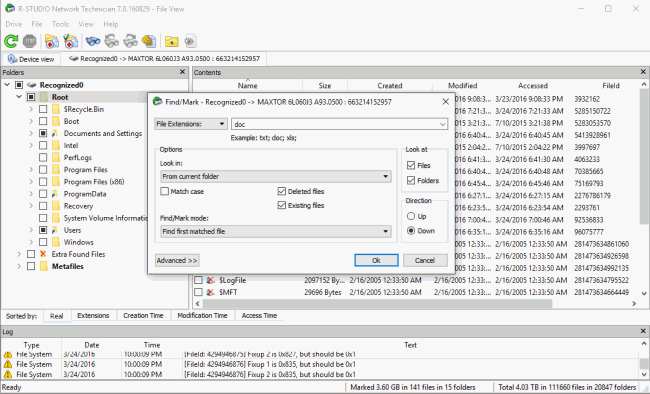Close the Contents panel with its X
The width and height of the screenshot is (650, 394).
[x=643, y=72]
